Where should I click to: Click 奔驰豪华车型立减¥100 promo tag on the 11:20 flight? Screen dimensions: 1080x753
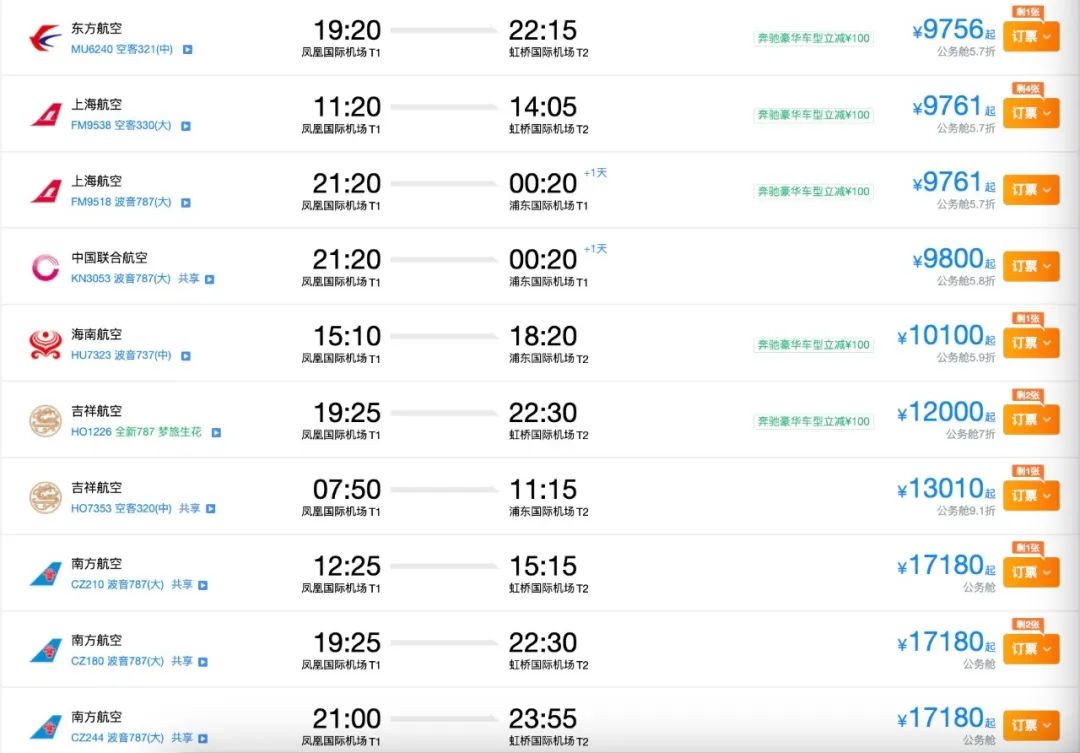coord(813,115)
